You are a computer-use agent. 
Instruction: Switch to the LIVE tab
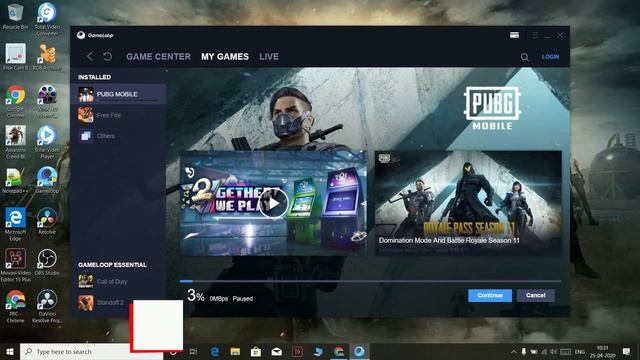(269, 57)
